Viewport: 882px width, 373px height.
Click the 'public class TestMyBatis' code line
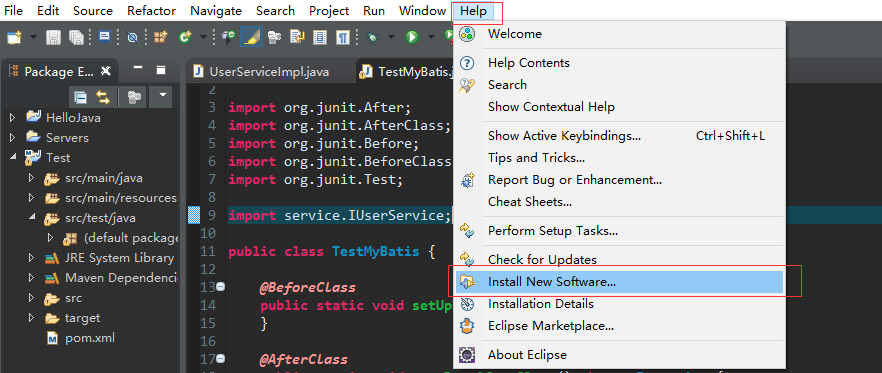pos(331,251)
